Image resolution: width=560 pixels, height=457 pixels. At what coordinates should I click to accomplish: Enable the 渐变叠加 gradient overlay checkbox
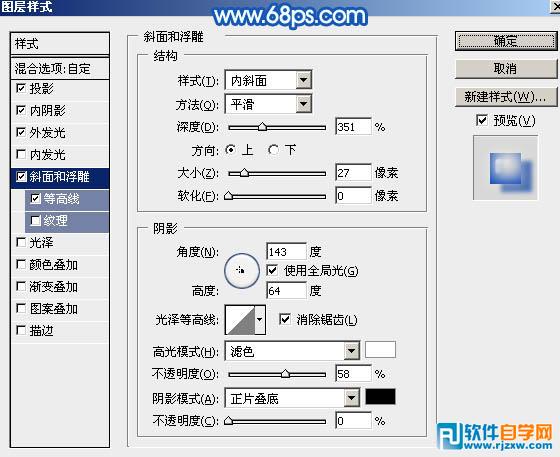coord(21,286)
